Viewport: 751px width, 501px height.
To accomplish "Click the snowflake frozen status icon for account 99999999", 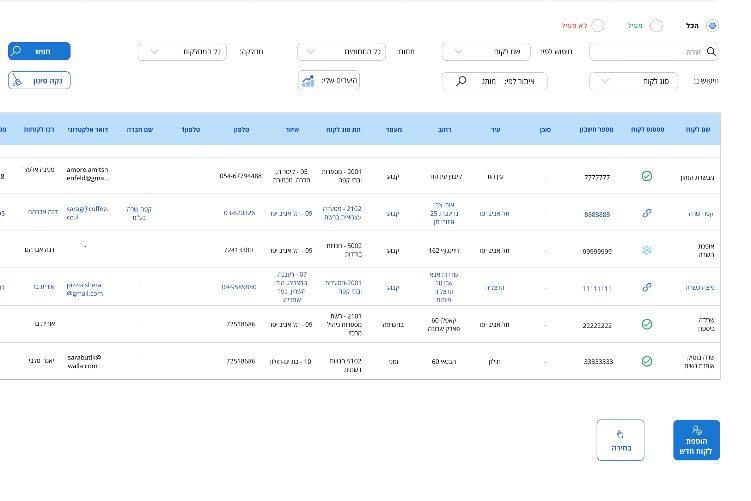I will pyautogui.click(x=647, y=250).
